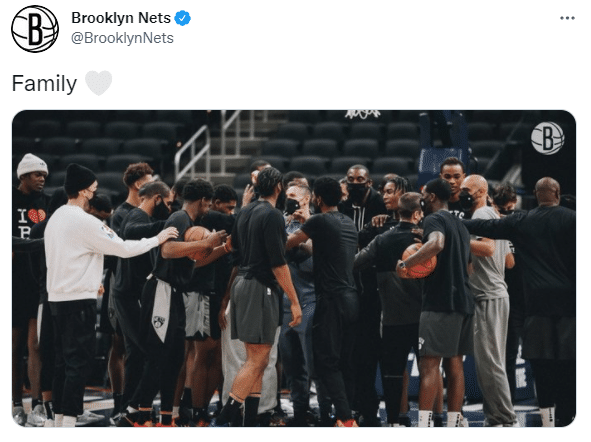This screenshot has height=442, width=591.
Task: Click the "Family" tweet text
Action: tap(44, 83)
